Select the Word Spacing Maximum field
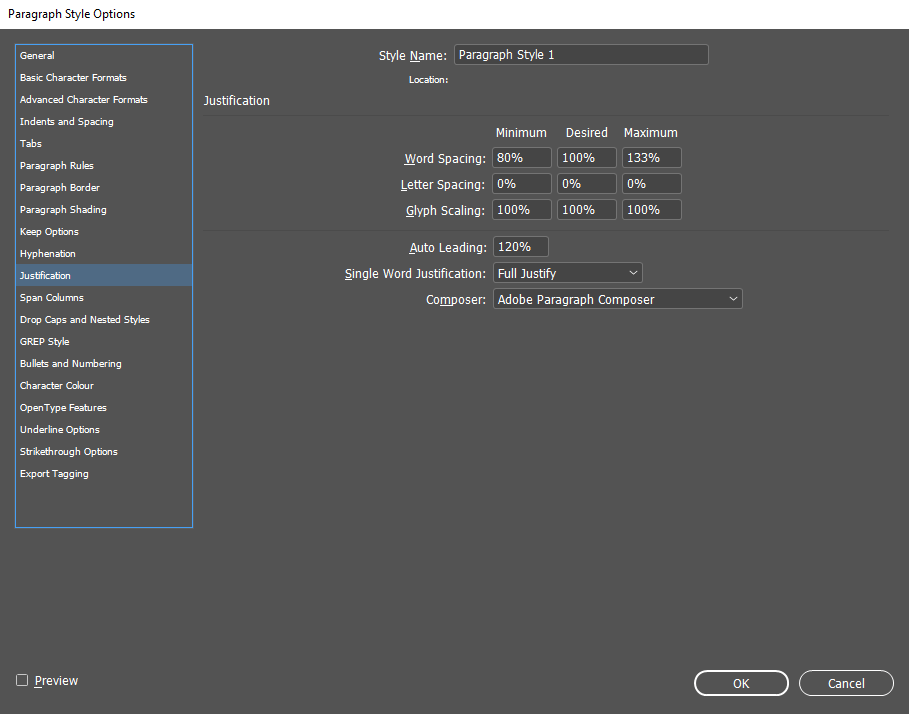The image size is (909, 714). pos(651,158)
